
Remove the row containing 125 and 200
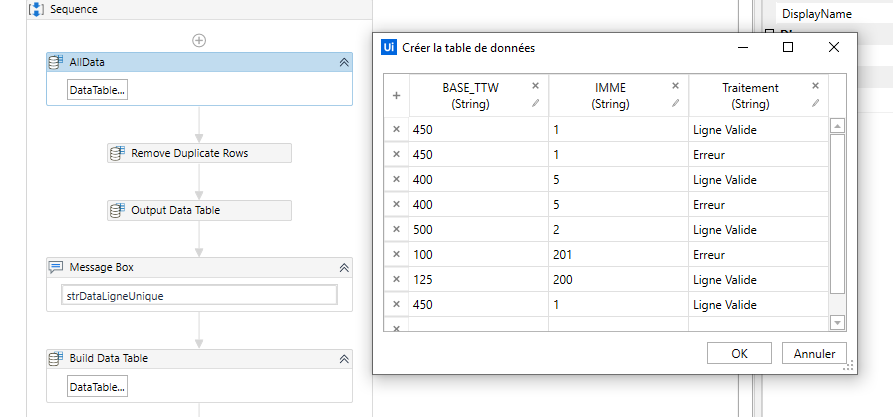(396, 280)
